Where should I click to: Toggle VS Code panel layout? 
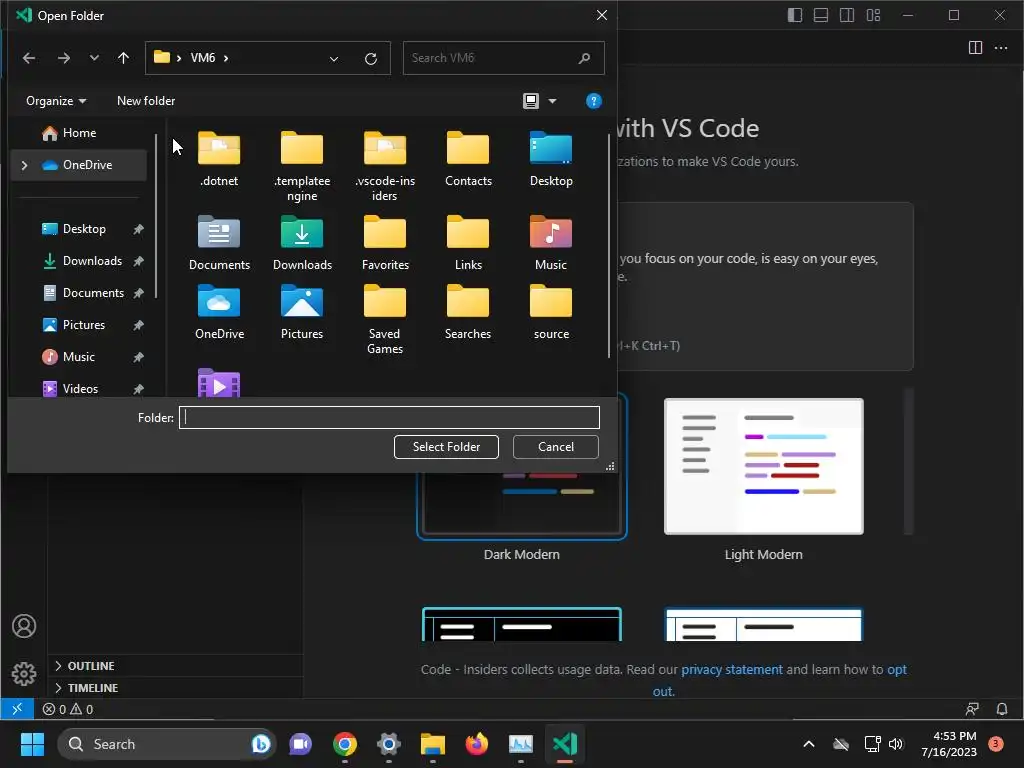(820, 15)
